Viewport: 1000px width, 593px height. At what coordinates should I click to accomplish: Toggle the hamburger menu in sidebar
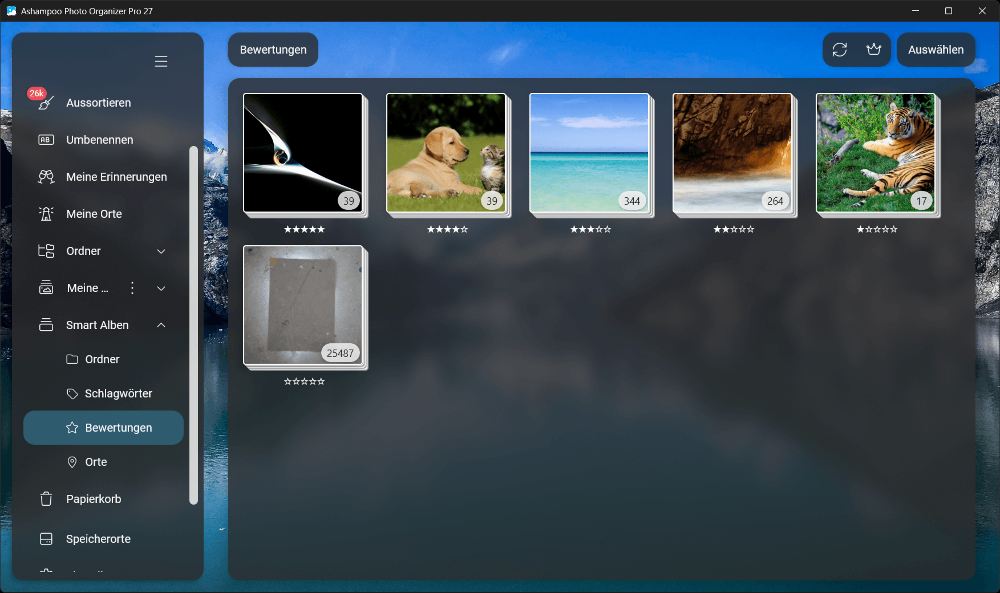pyautogui.click(x=161, y=61)
